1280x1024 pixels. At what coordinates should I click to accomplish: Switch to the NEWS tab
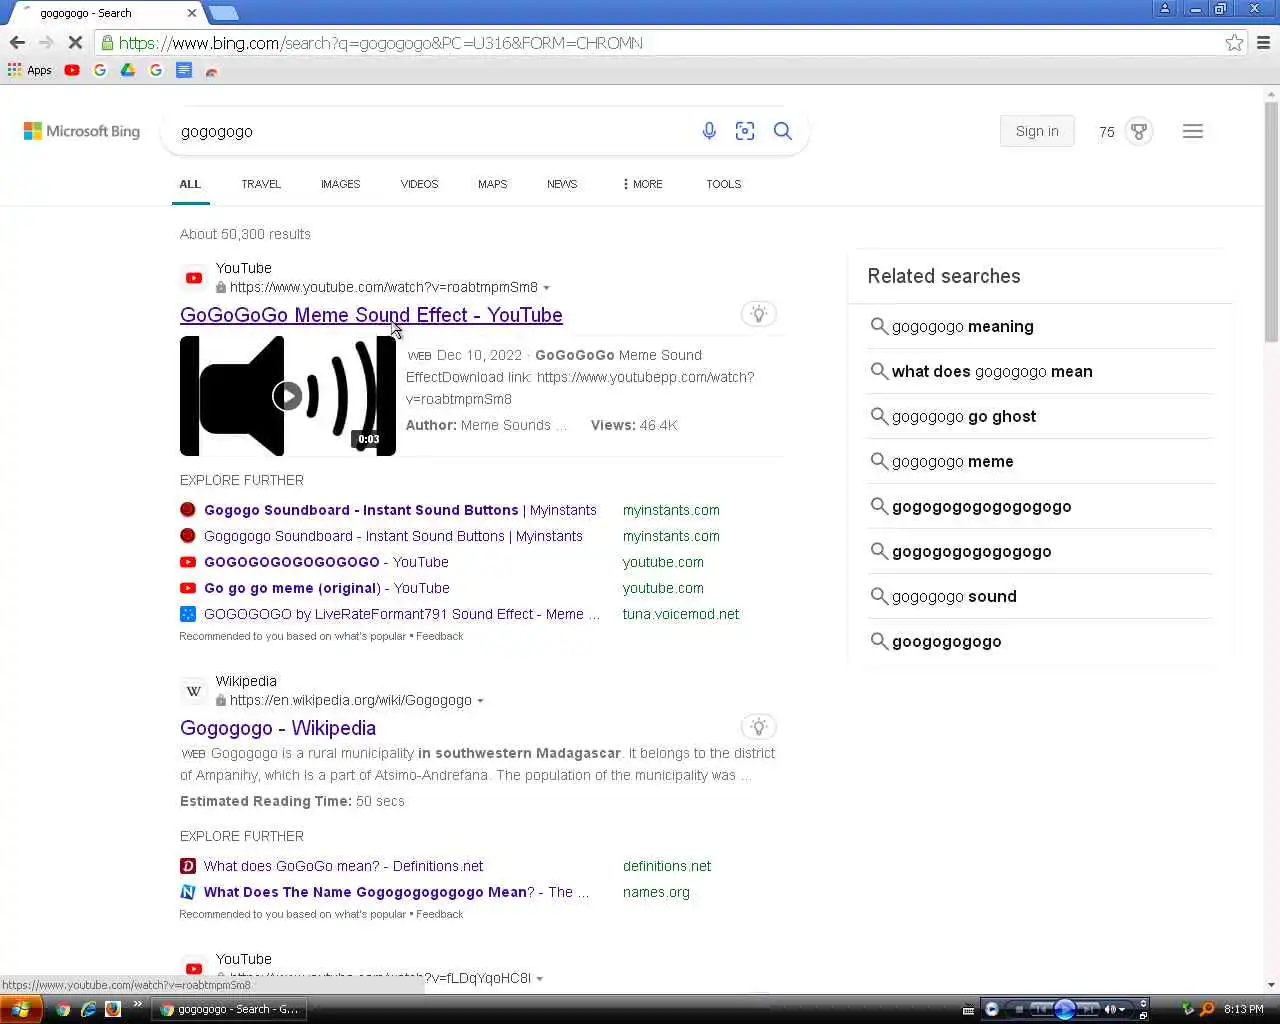tap(562, 184)
